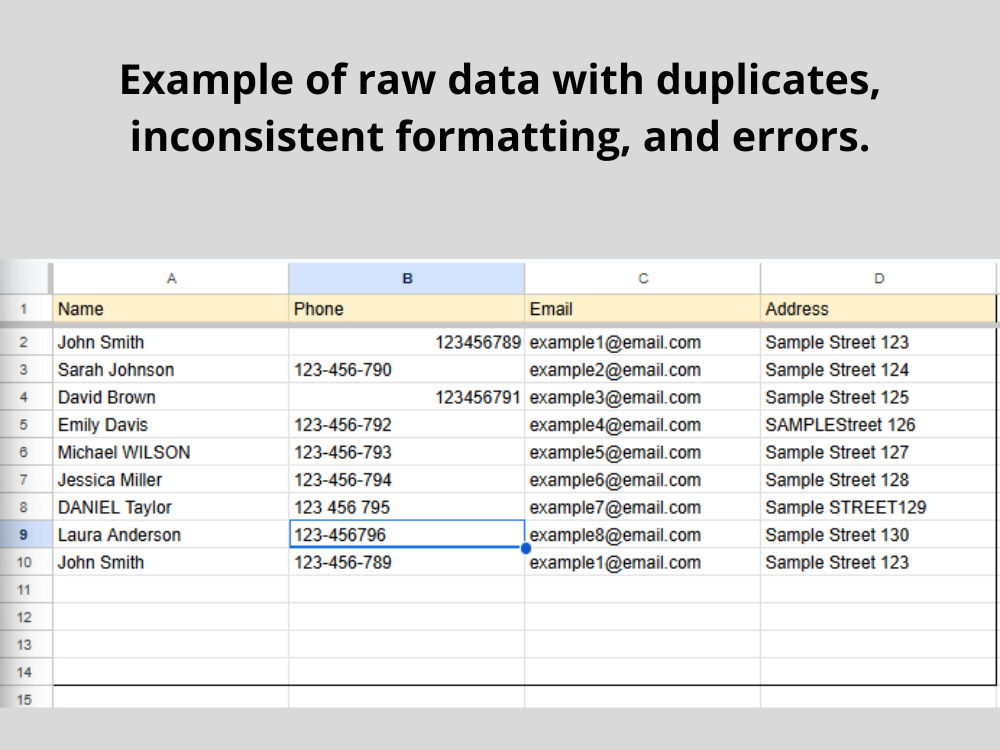Select column A header
The height and width of the screenshot is (750, 1000).
point(171,278)
